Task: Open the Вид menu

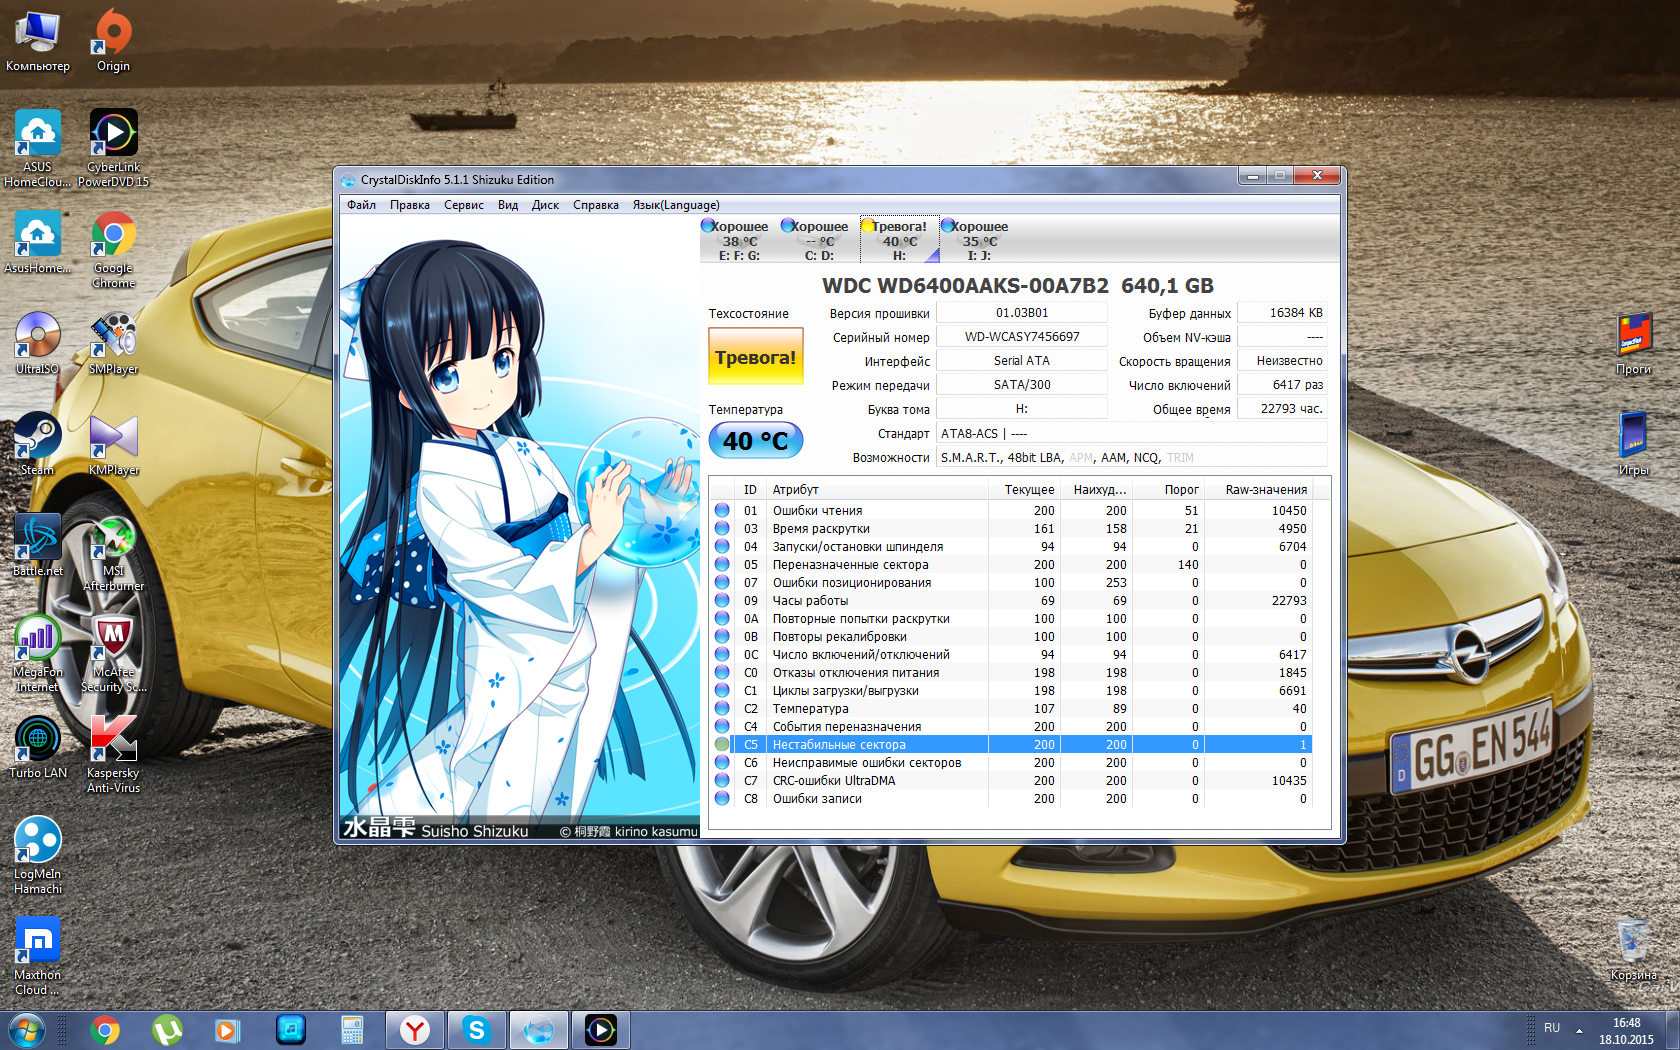Action: pos(508,205)
